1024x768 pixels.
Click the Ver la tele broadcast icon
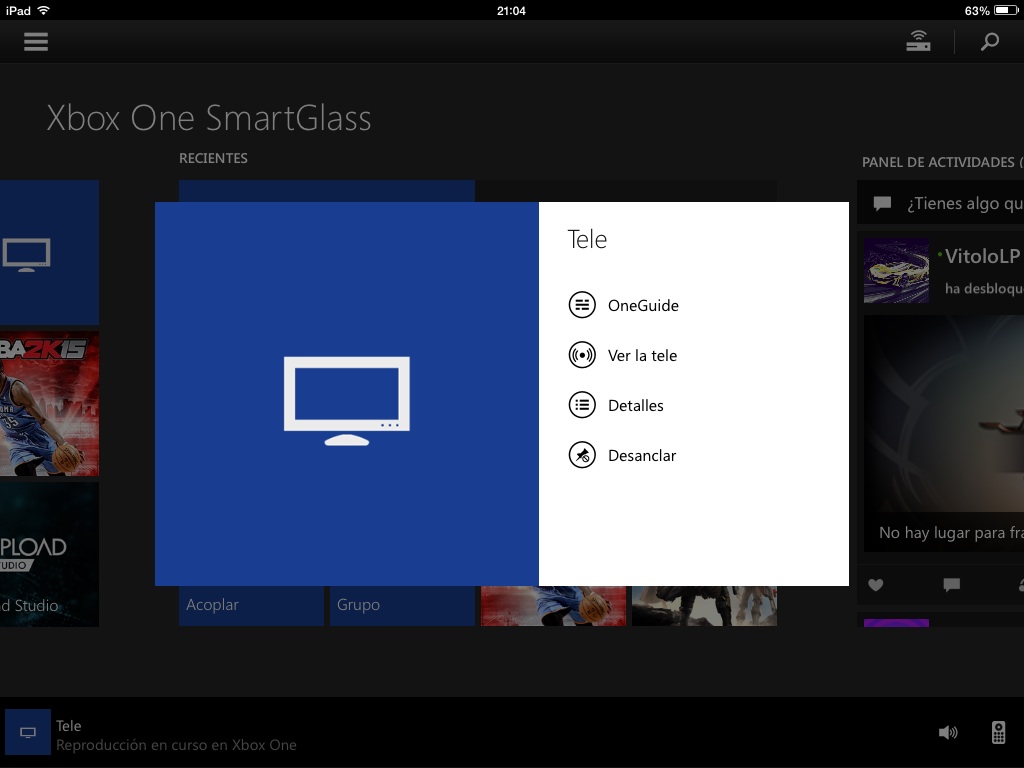click(x=582, y=355)
